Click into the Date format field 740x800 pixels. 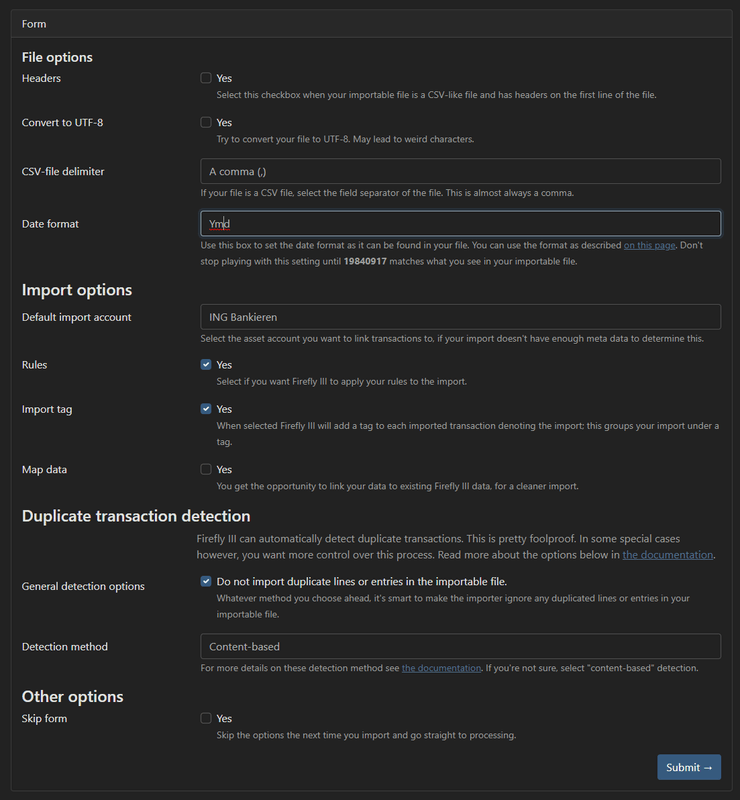click(x=460, y=224)
